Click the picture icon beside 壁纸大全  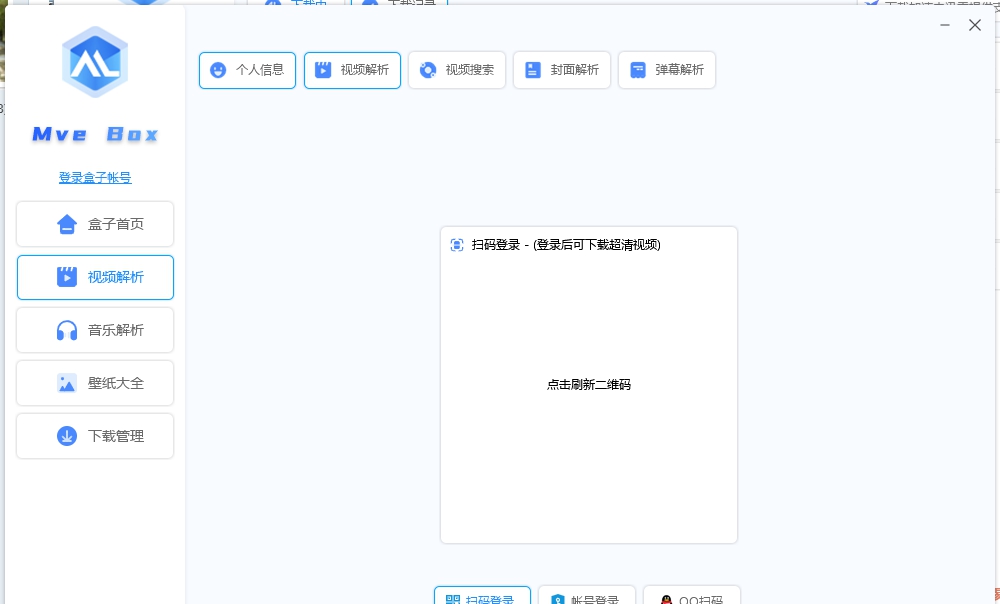coord(67,383)
